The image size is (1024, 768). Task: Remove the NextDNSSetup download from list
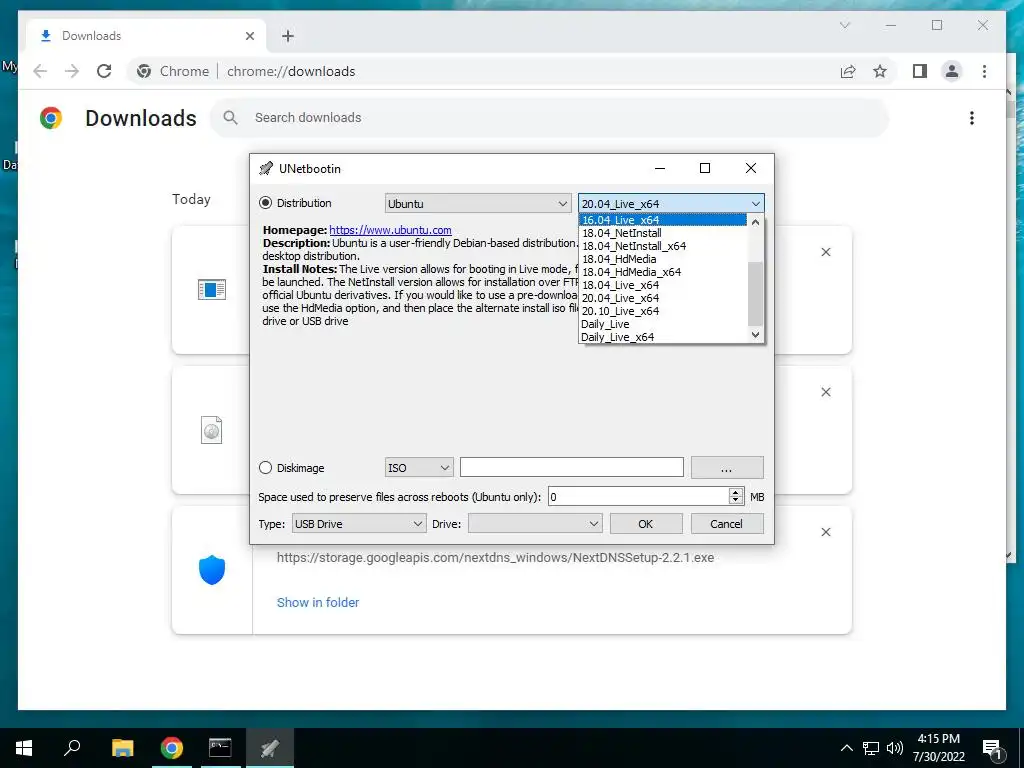point(826,532)
